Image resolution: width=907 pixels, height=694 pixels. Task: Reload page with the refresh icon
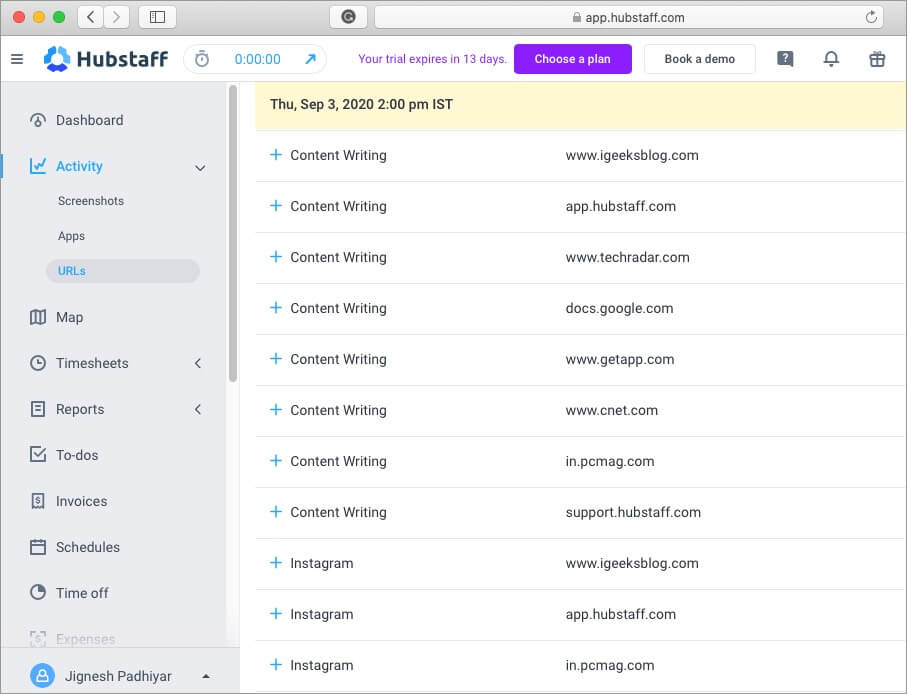tap(871, 17)
